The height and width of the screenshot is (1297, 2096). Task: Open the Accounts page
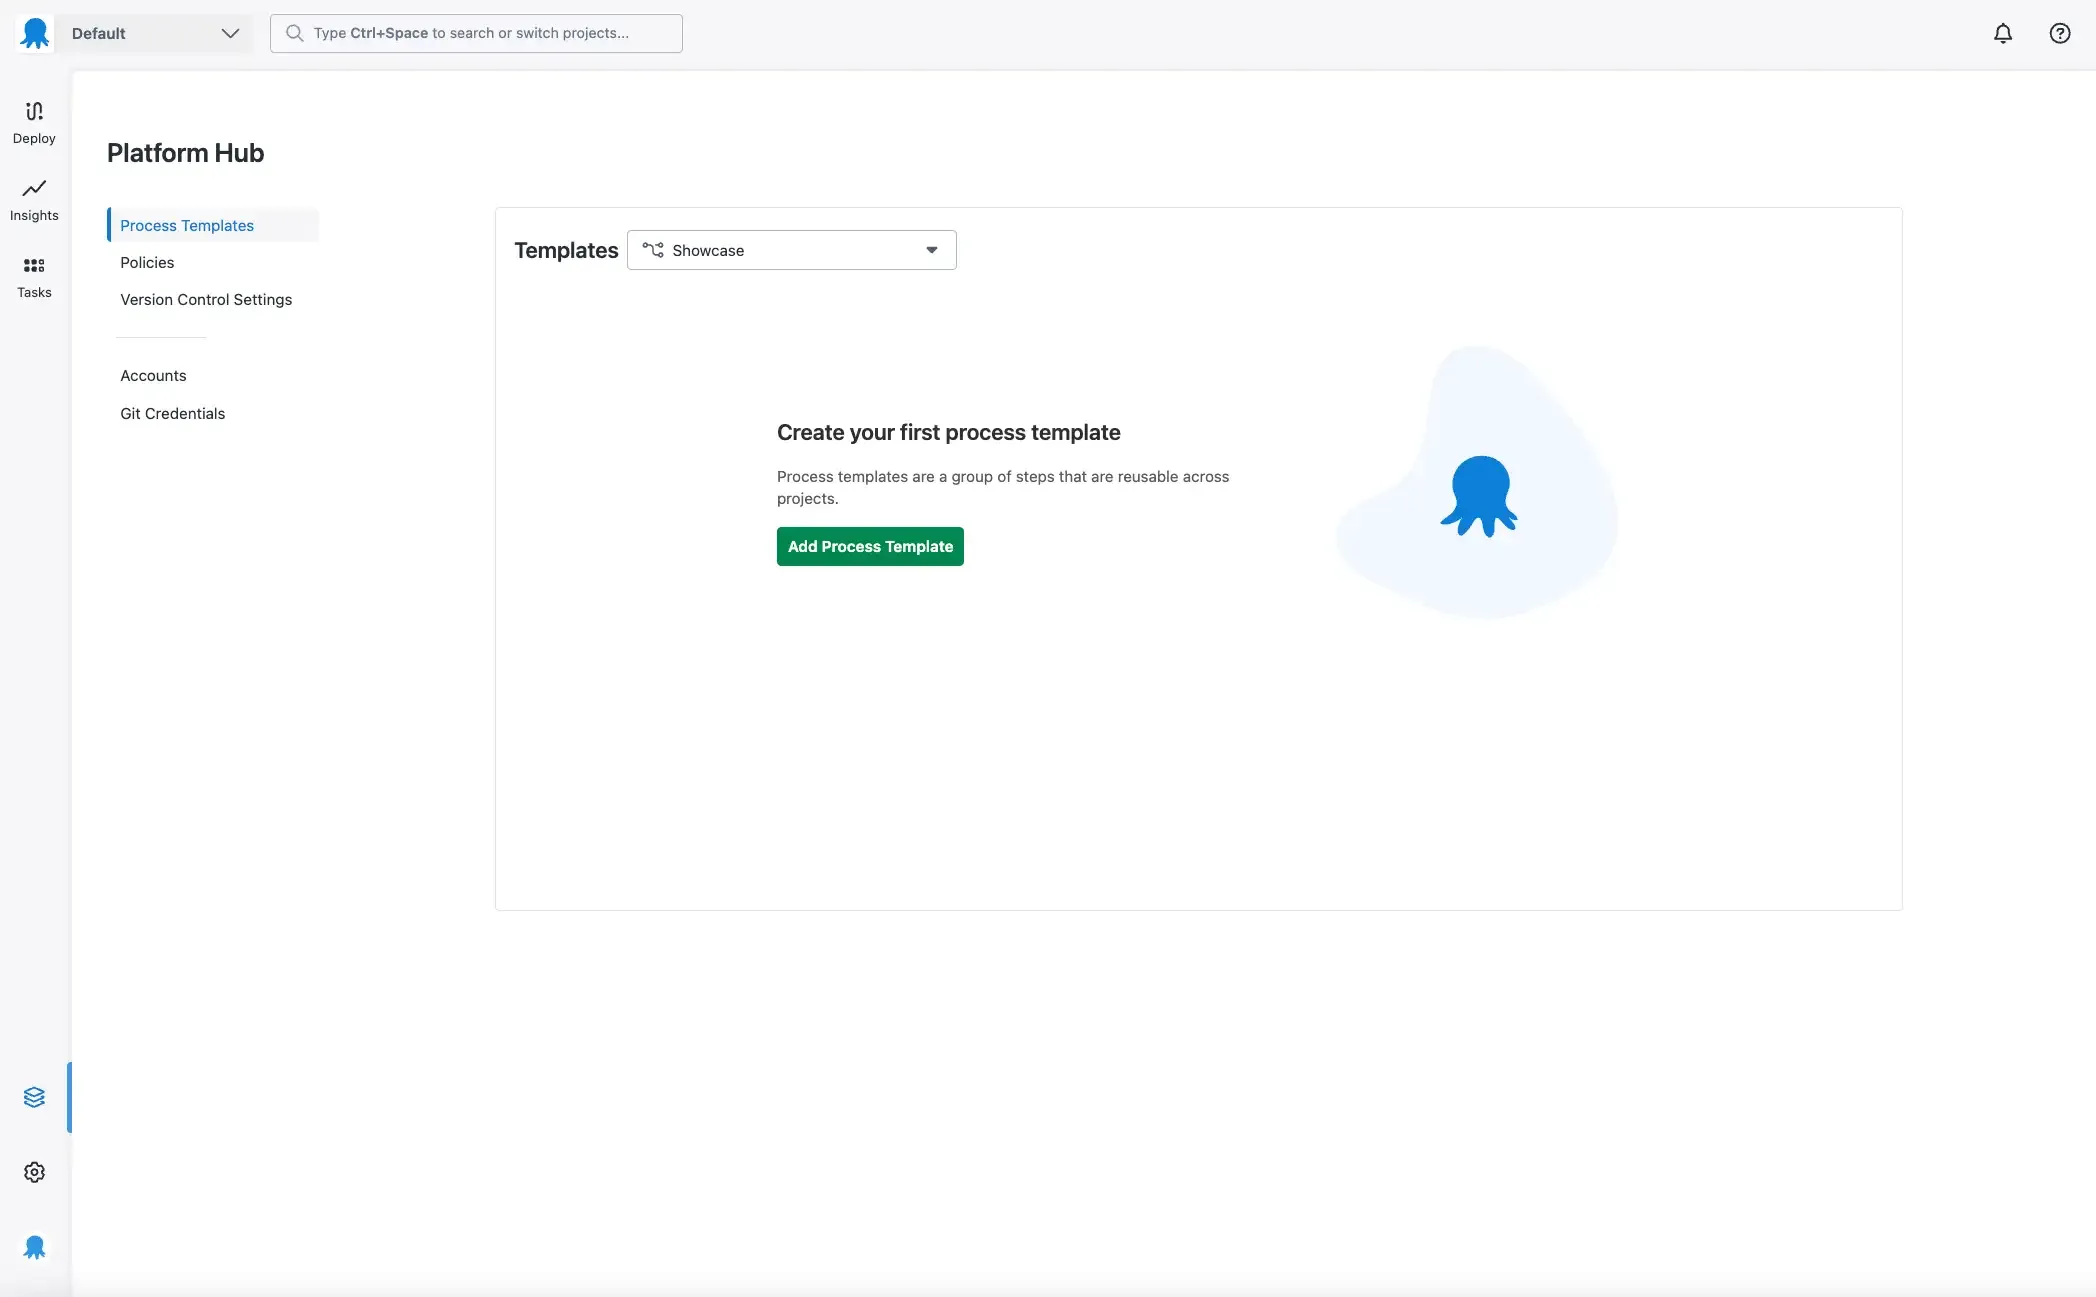(x=153, y=375)
